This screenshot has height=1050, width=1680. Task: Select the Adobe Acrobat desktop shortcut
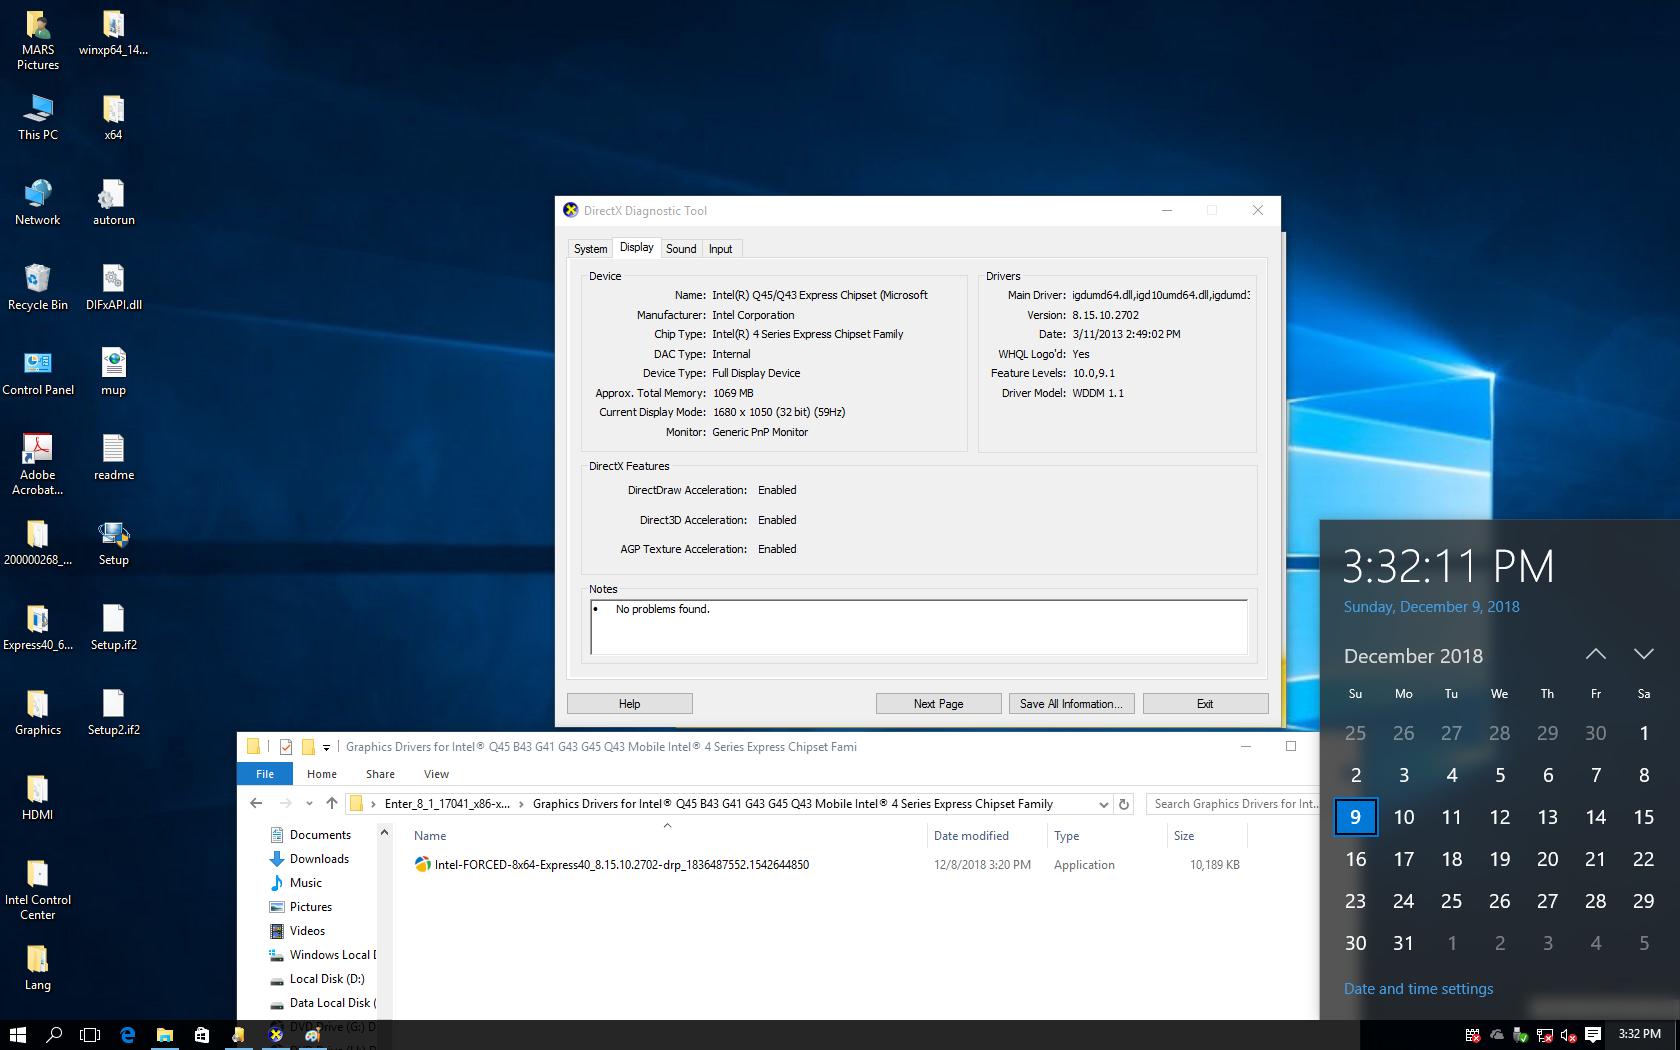(x=38, y=465)
